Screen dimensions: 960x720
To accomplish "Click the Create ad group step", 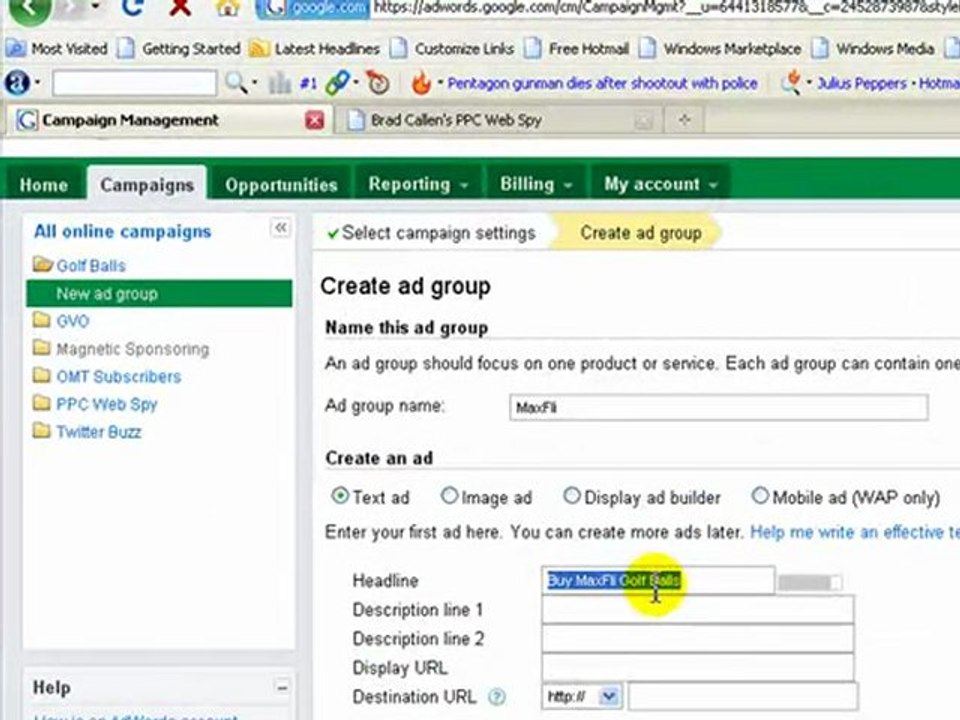I will pyautogui.click(x=640, y=233).
